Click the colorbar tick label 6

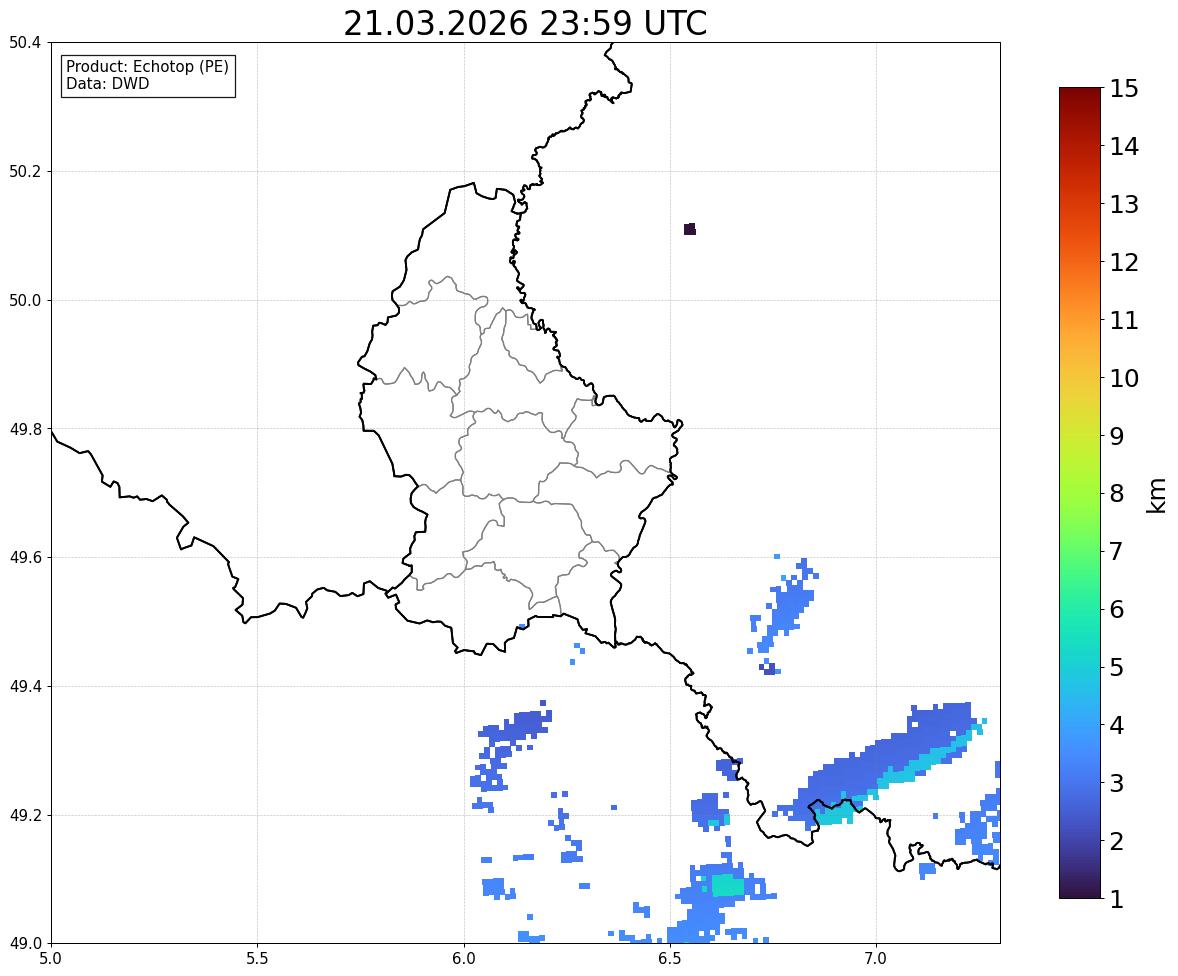pyautogui.click(x=1117, y=609)
